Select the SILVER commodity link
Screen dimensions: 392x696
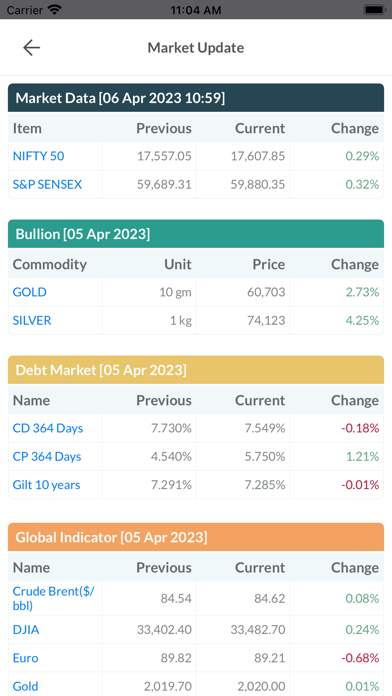(x=32, y=320)
